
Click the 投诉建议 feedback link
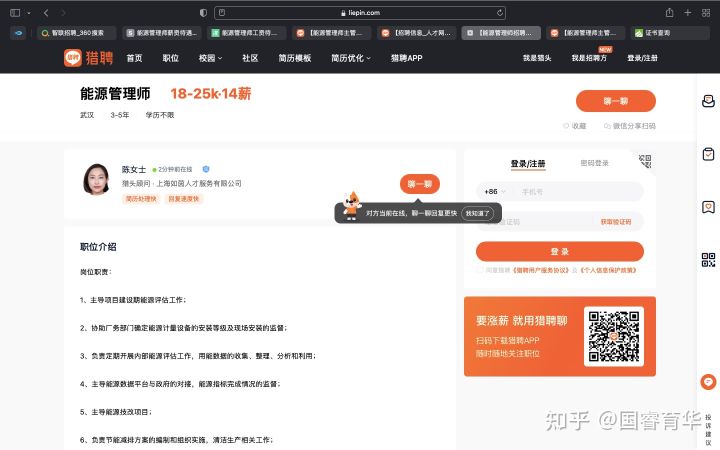[708, 429]
